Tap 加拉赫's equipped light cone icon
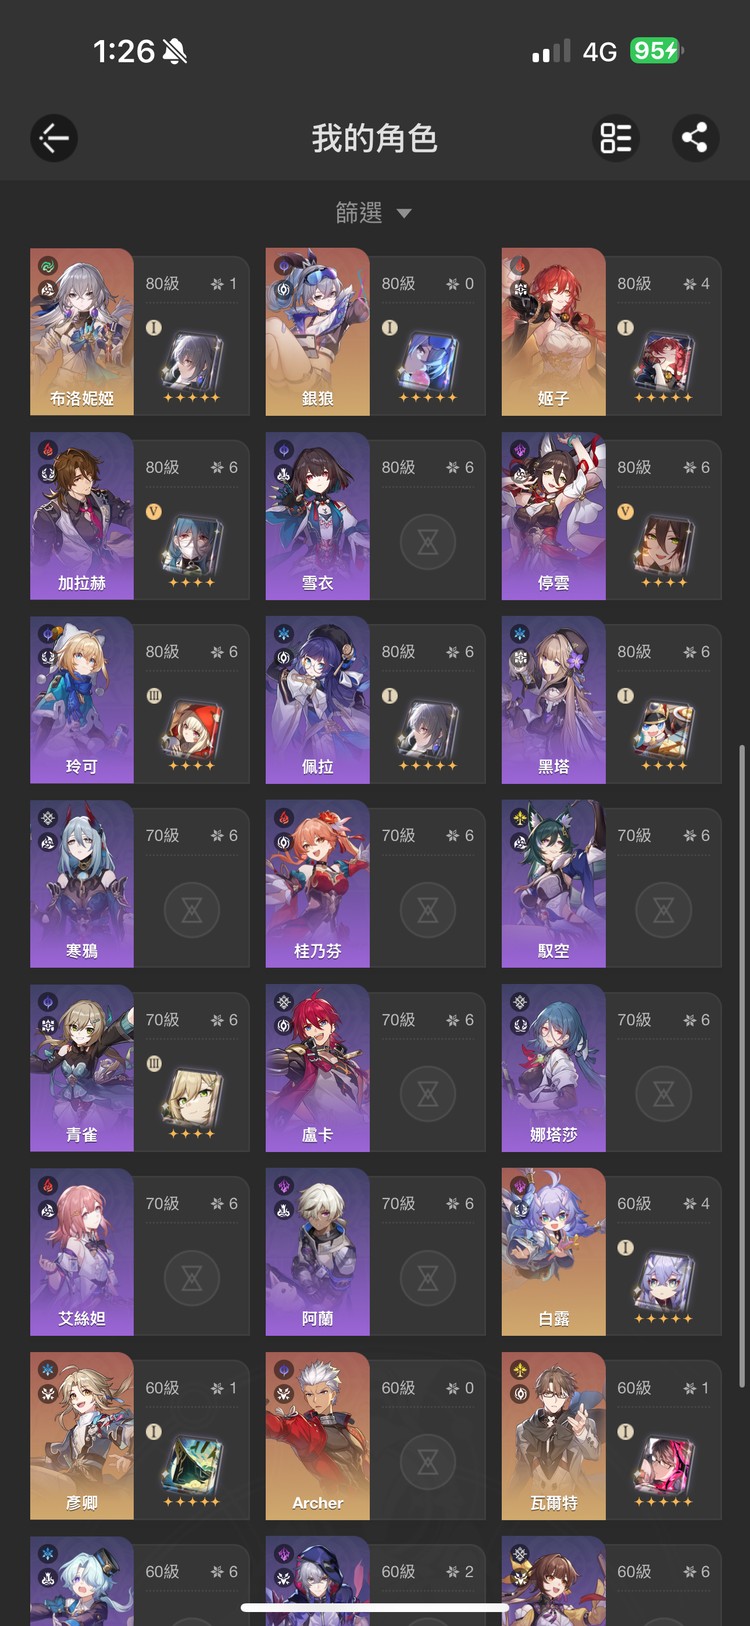Viewport: 750px width, 1626px height. point(191,545)
